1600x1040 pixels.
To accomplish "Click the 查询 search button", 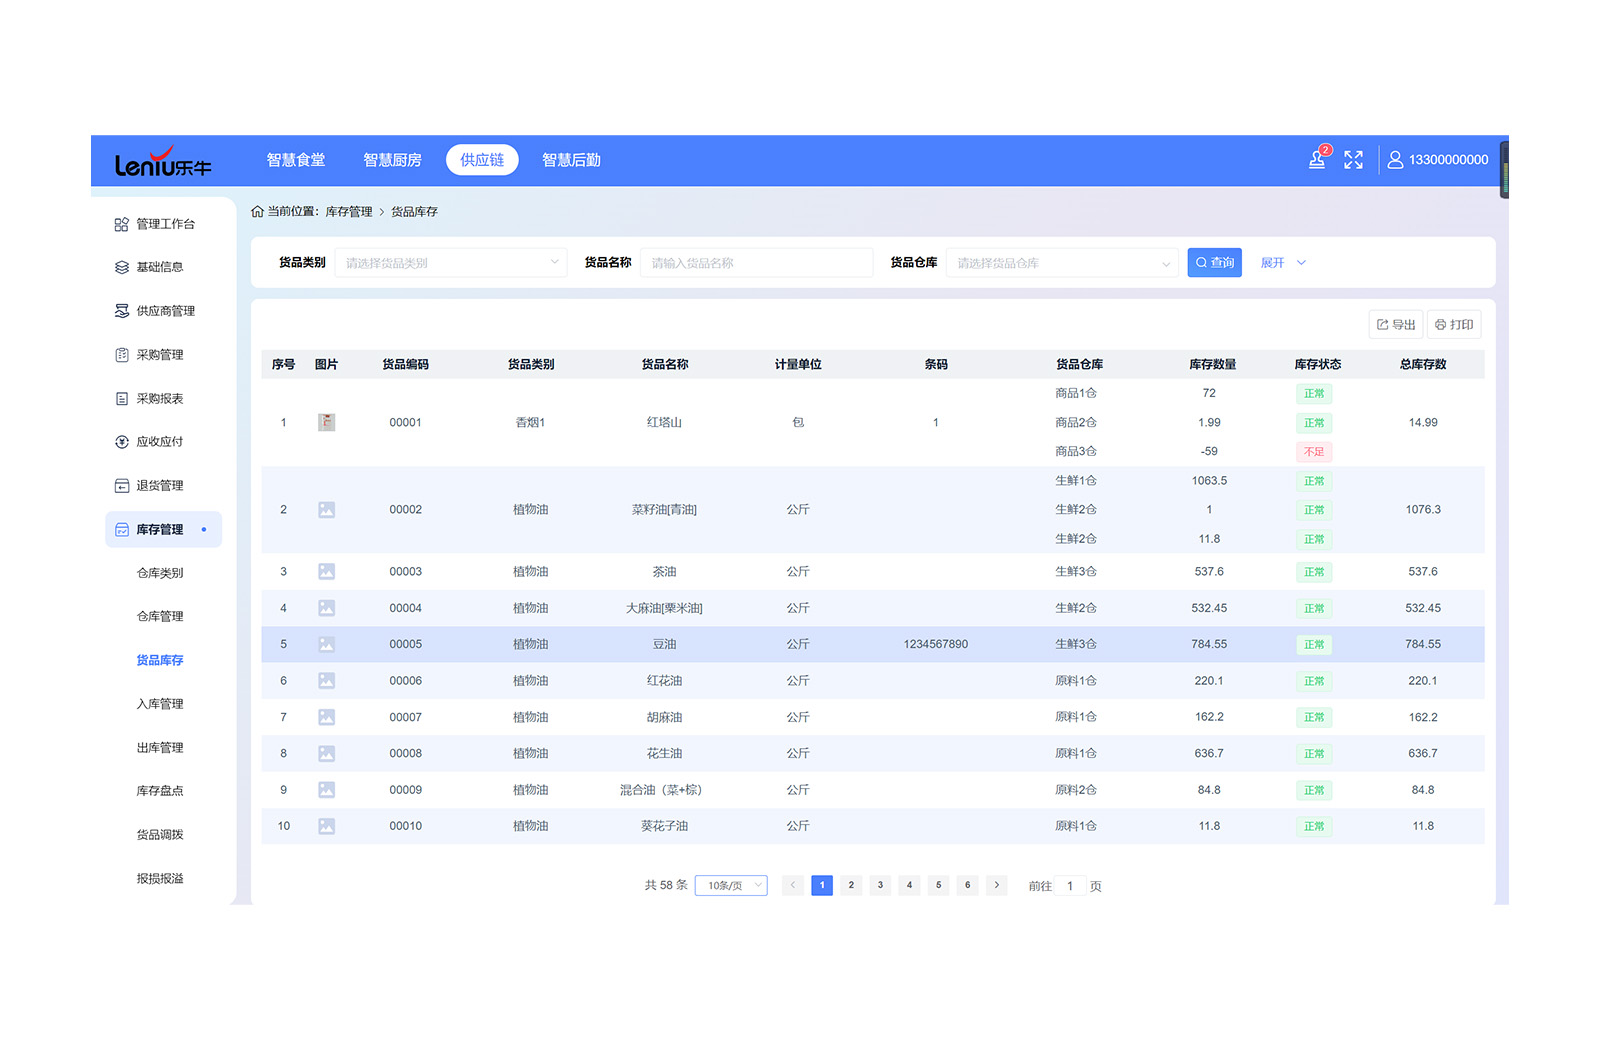I will click(x=1214, y=263).
